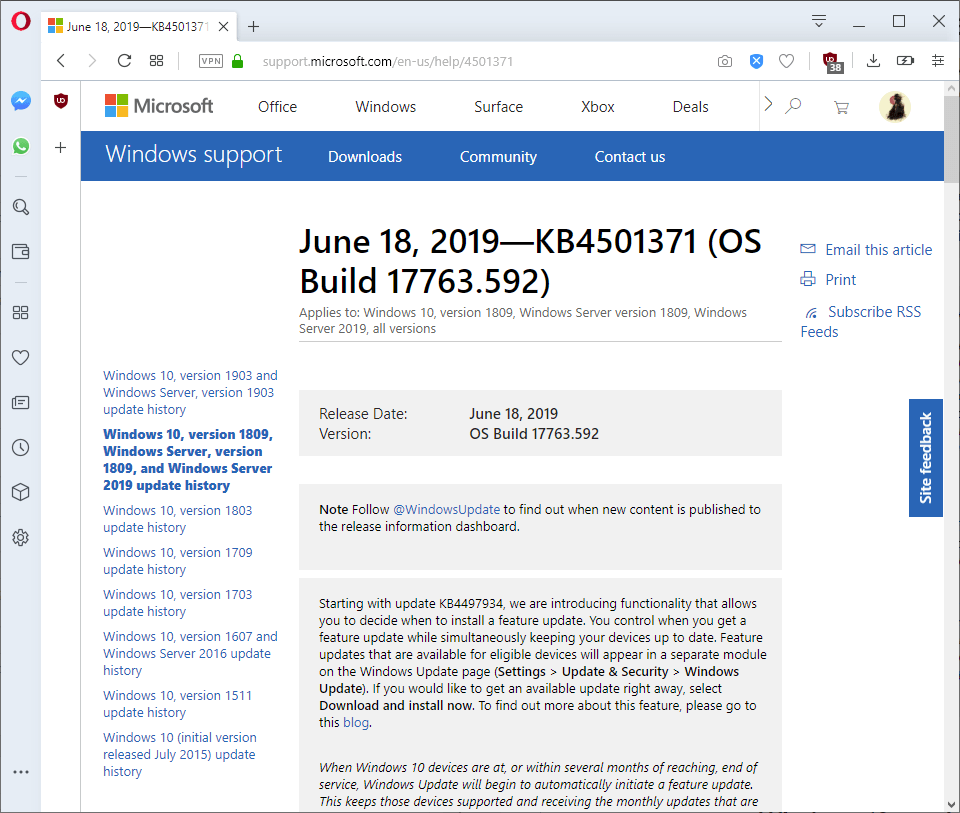Open version 1709 update history link
960x813 pixels.
tap(178, 561)
